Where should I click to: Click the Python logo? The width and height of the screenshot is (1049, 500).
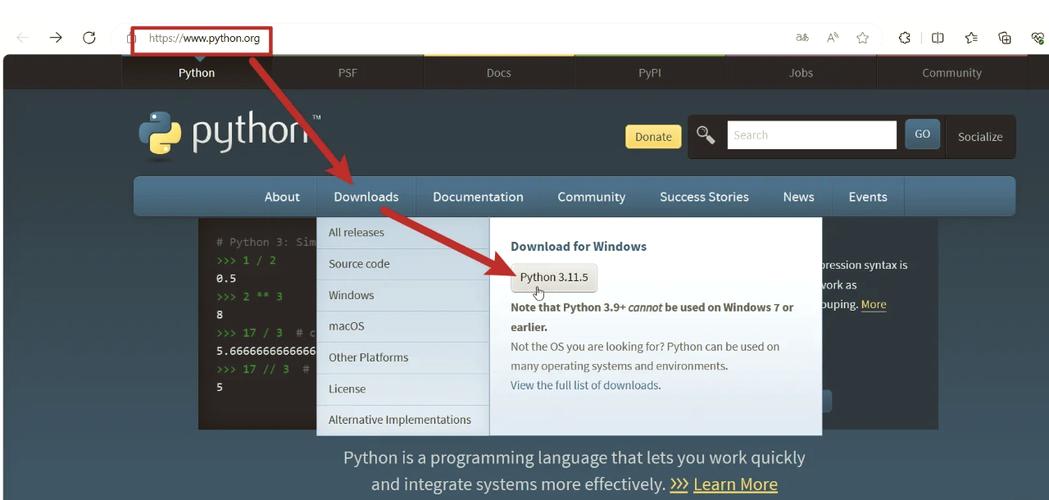[x=229, y=134]
